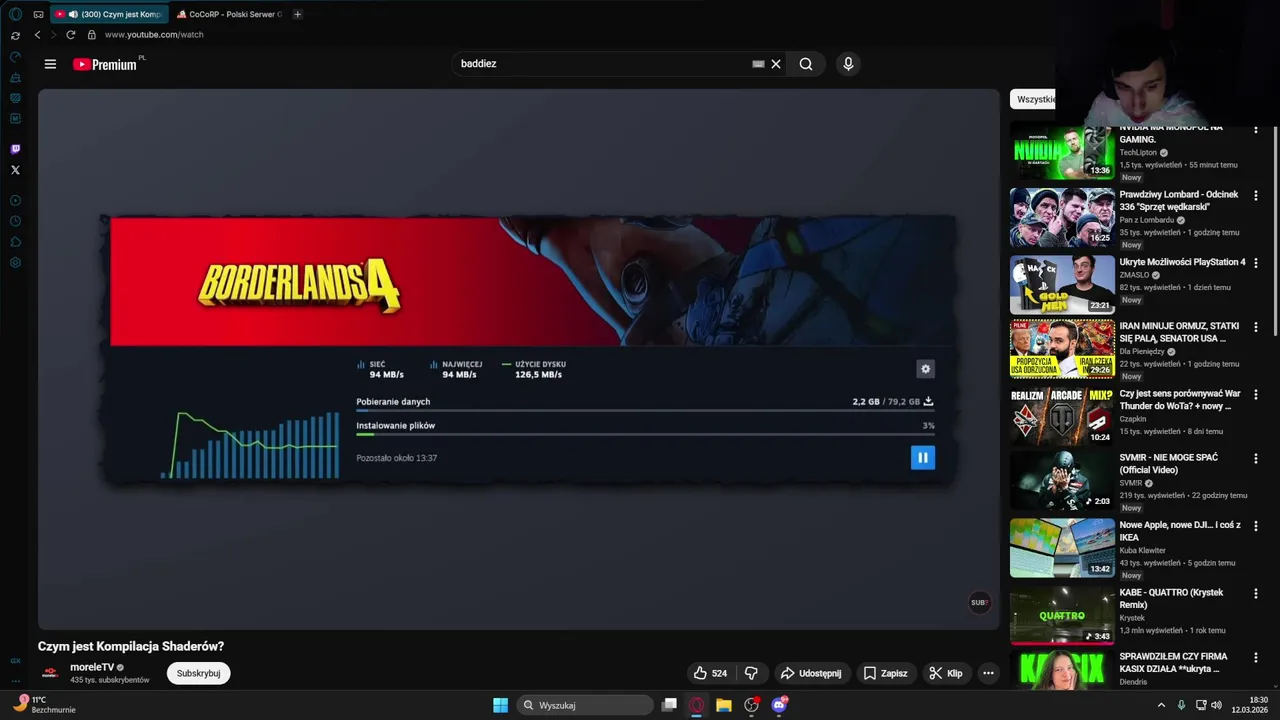Open Discord from the taskbar
This screenshot has height=720, width=1280.
coord(779,705)
